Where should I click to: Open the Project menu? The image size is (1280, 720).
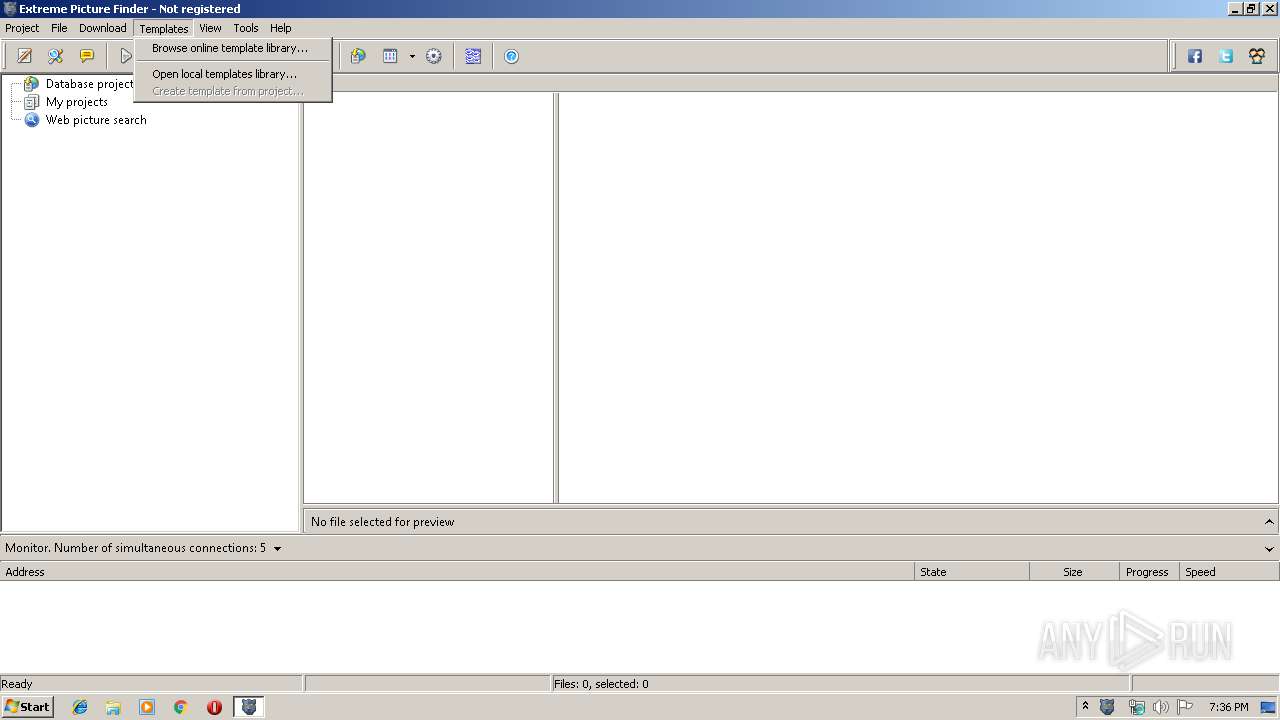(22, 28)
